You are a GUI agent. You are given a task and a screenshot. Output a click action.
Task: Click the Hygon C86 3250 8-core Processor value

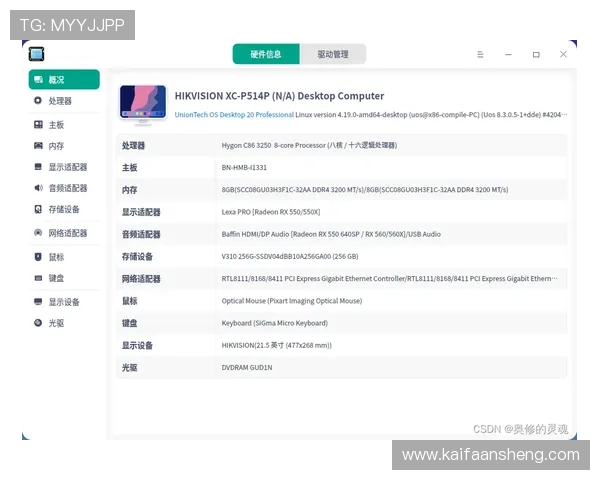tap(309, 145)
